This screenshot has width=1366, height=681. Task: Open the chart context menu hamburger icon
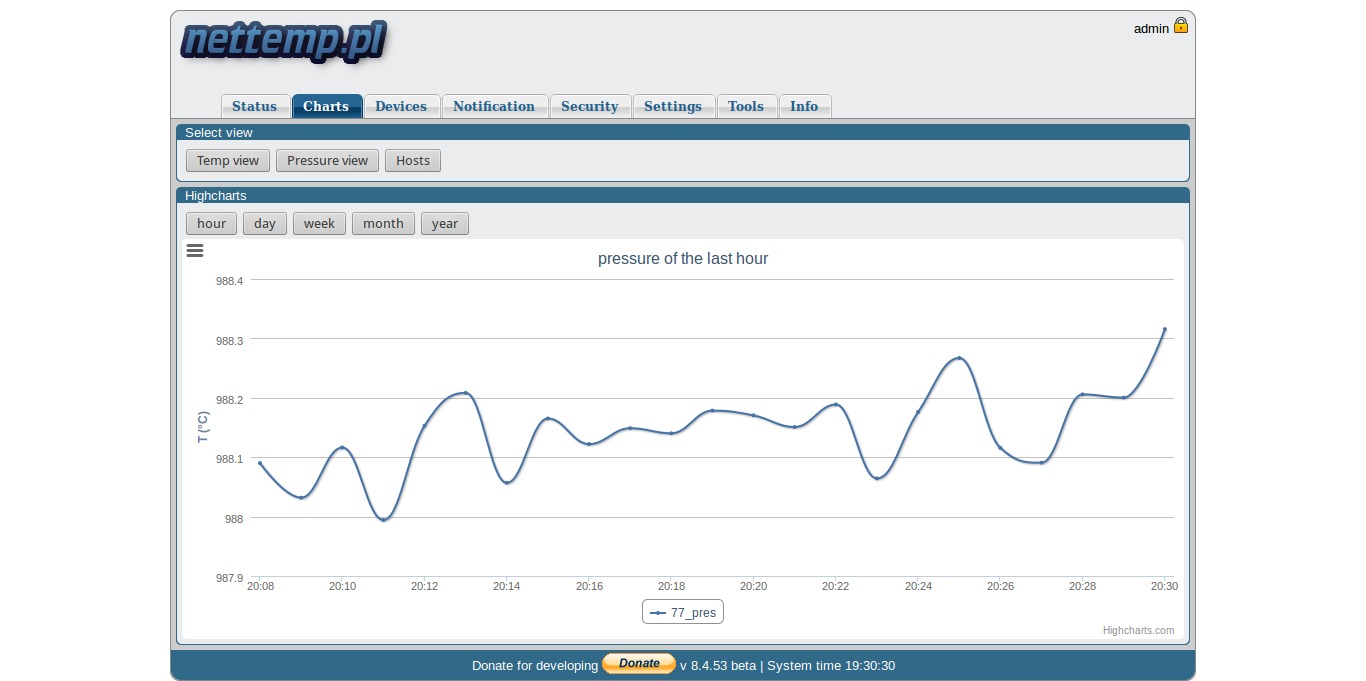pyautogui.click(x=195, y=250)
